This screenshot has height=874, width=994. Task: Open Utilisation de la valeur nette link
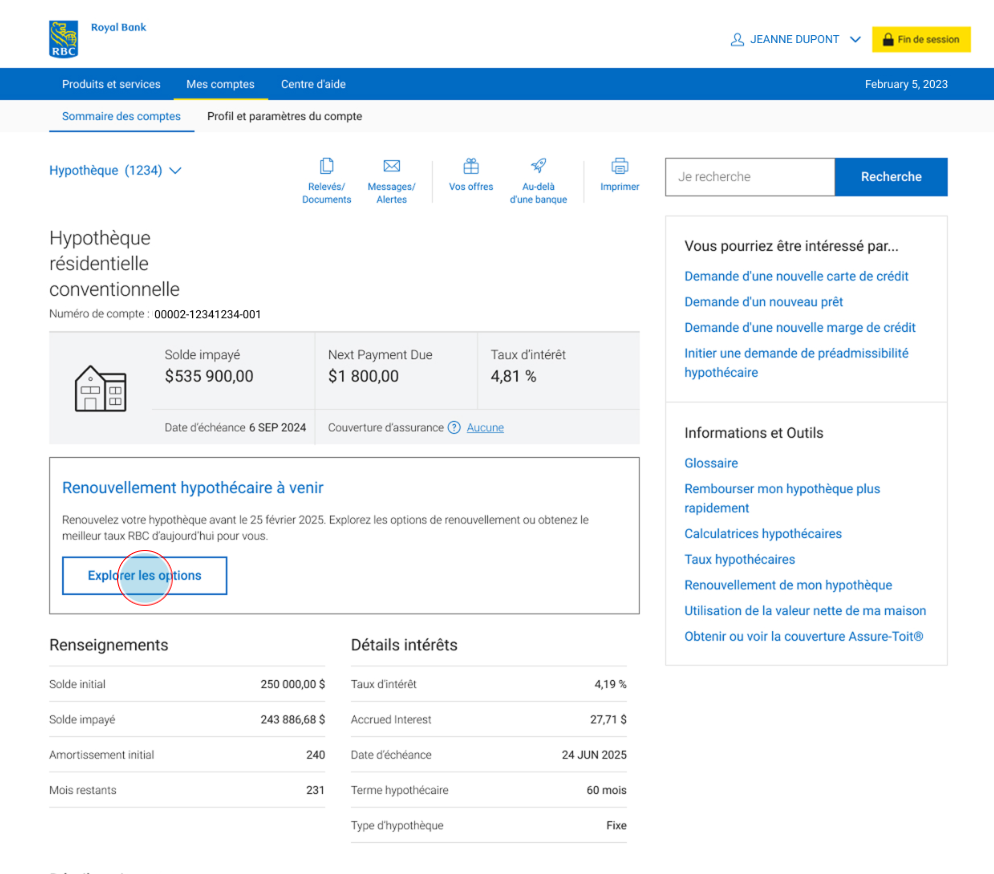coord(805,611)
